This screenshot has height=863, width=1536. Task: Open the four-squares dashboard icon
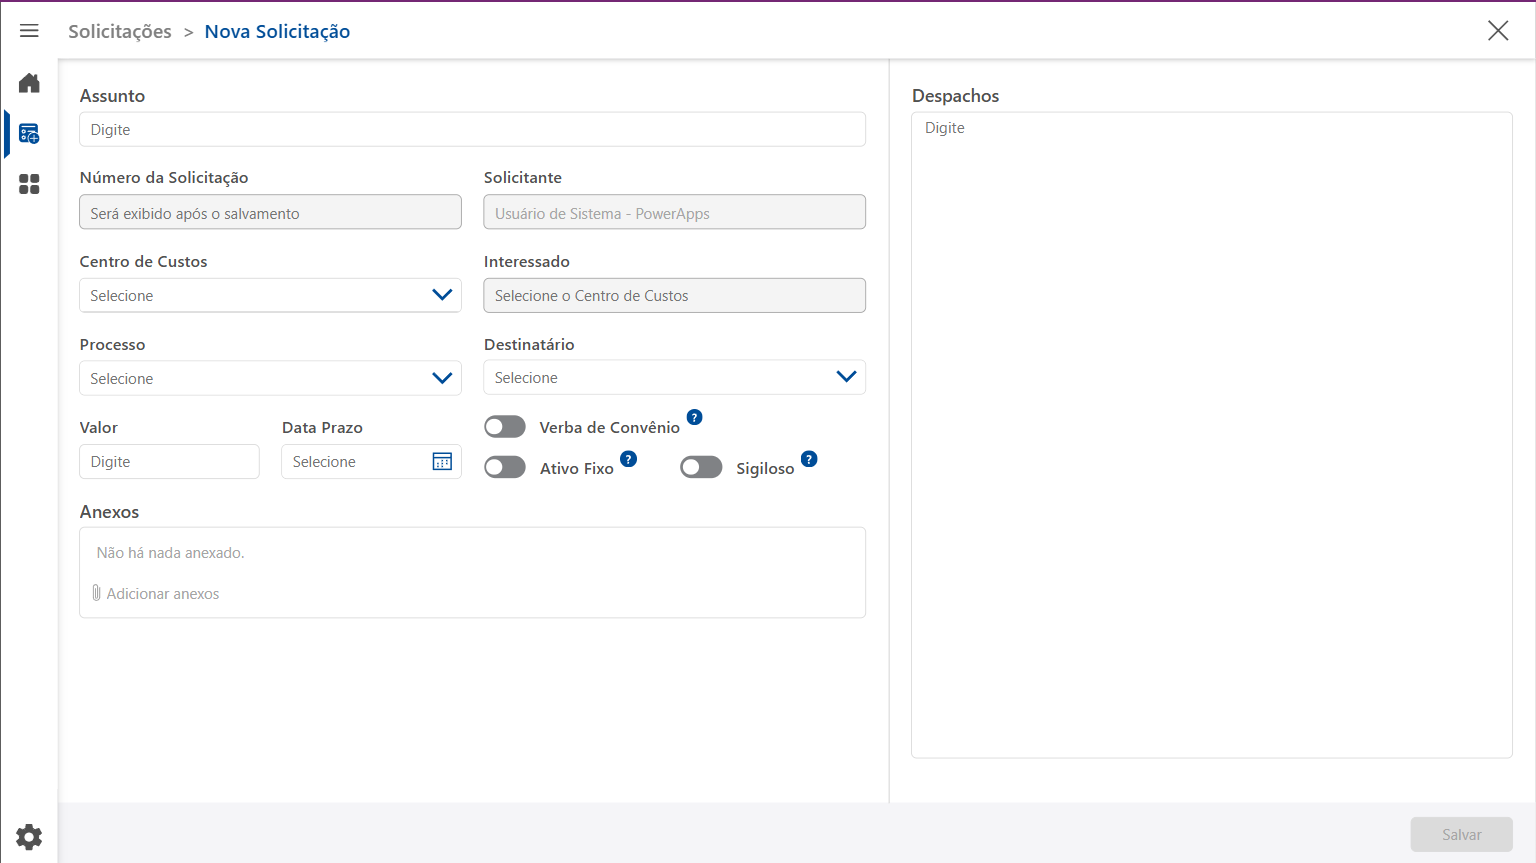pos(29,184)
